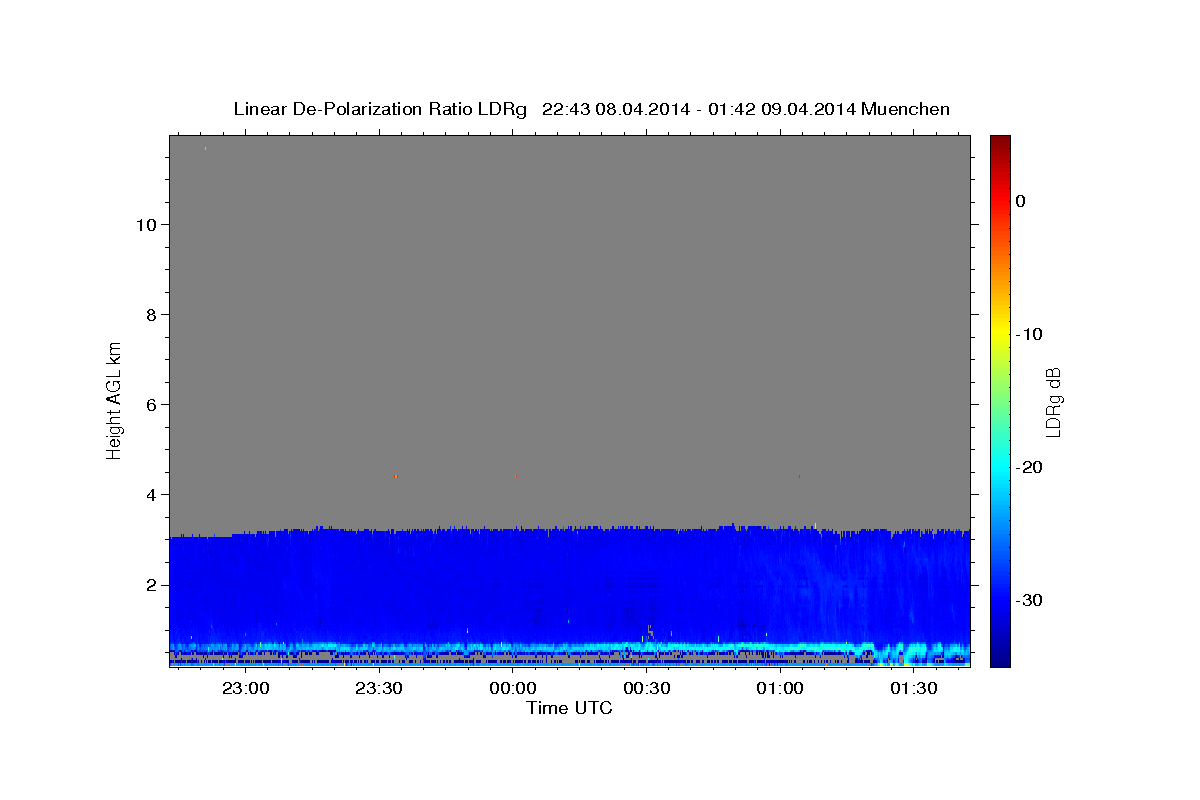The image size is (1200, 800).
Task: Click the height tick label 8
Action: coord(149,315)
